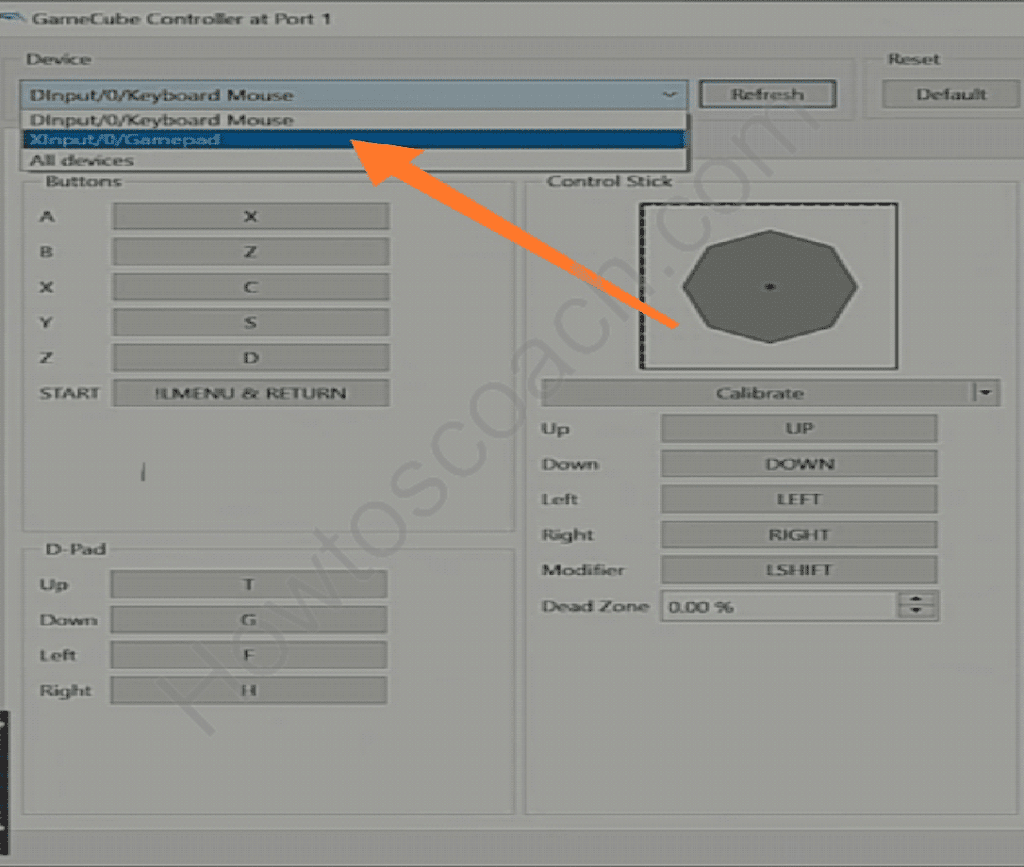Change Control Stick Up binding UP

click(x=799, y=428)
